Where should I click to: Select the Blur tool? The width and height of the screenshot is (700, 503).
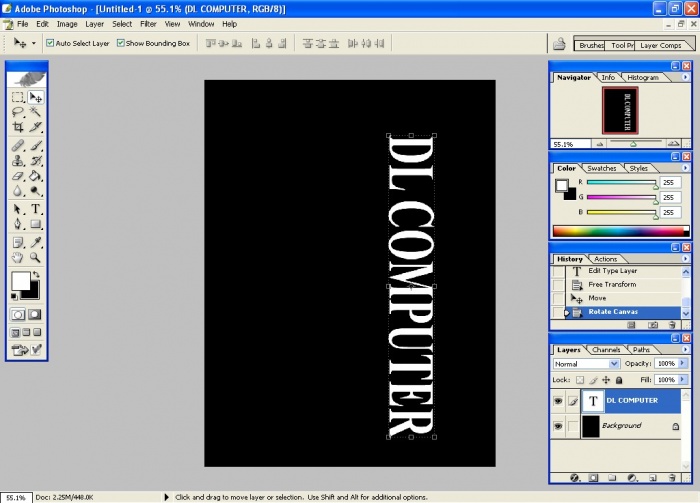[x=18, y=191]
